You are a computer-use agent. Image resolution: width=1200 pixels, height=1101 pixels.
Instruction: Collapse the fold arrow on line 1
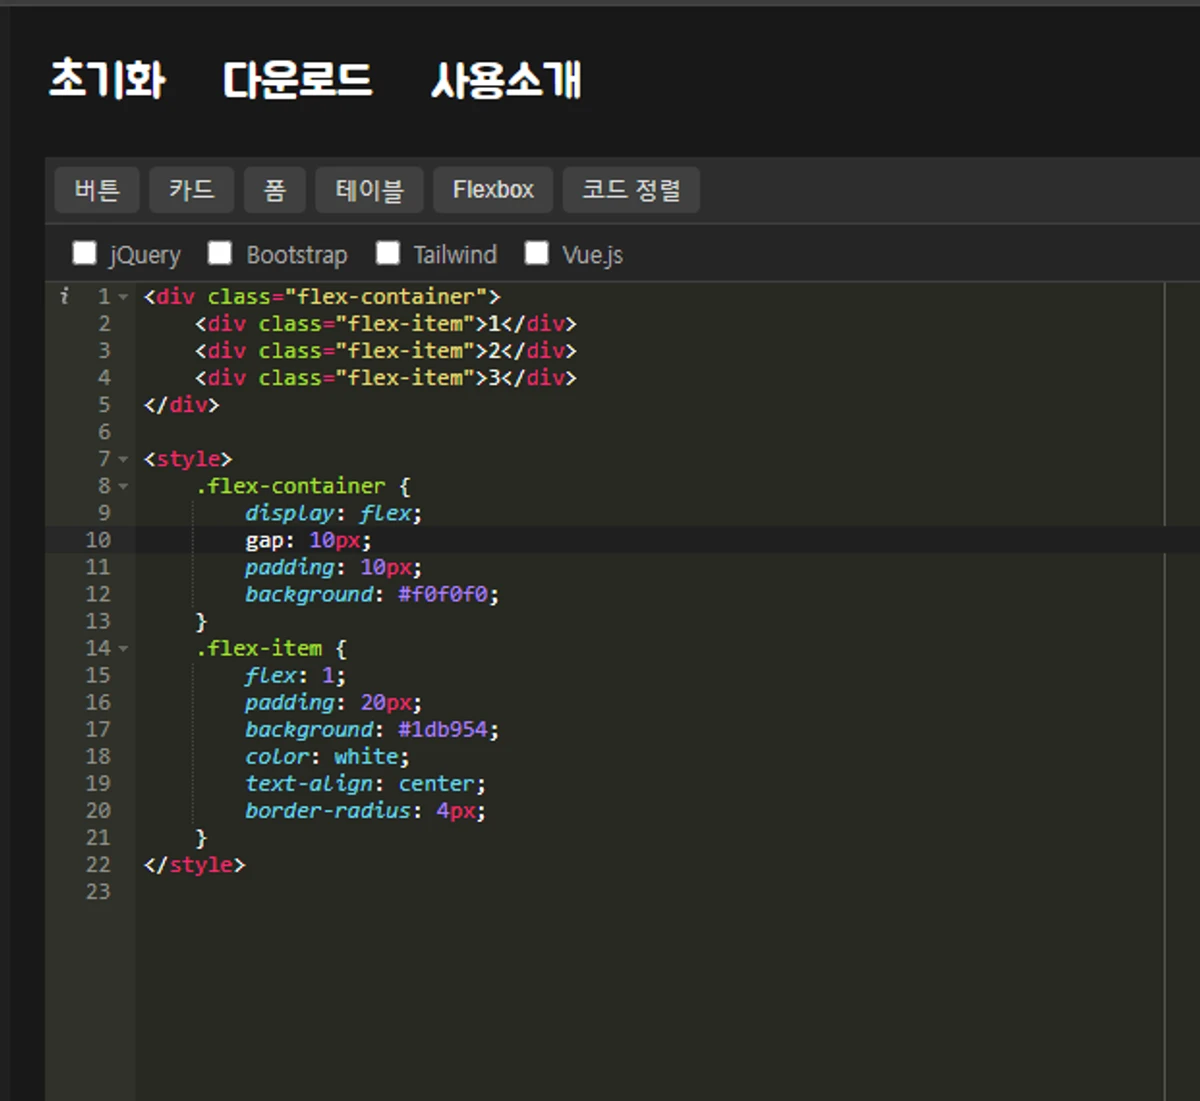[x=123, y=297]
